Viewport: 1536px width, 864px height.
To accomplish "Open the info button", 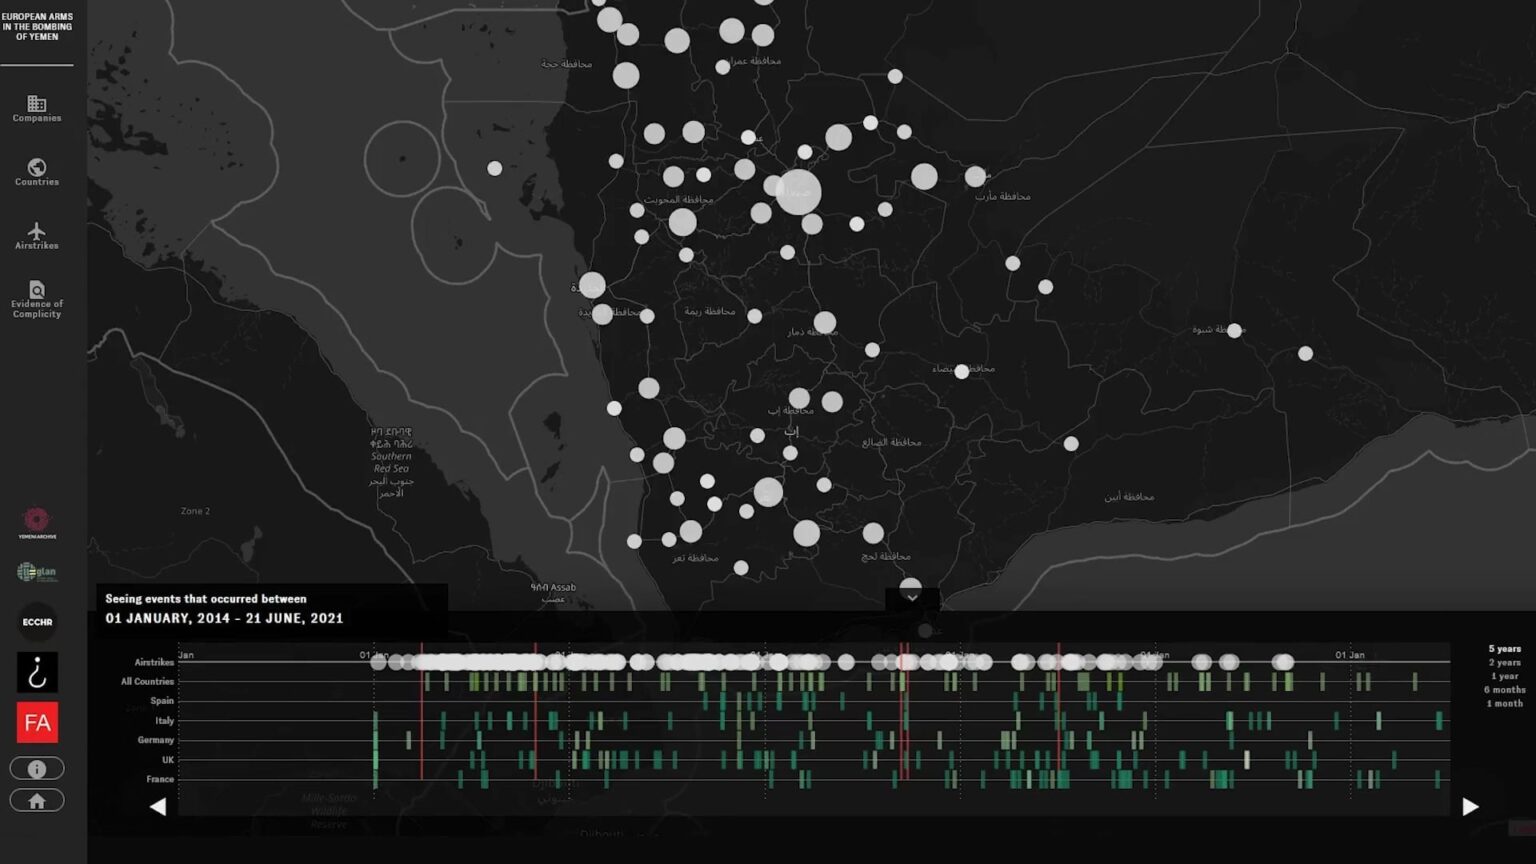I will (37, 769).
